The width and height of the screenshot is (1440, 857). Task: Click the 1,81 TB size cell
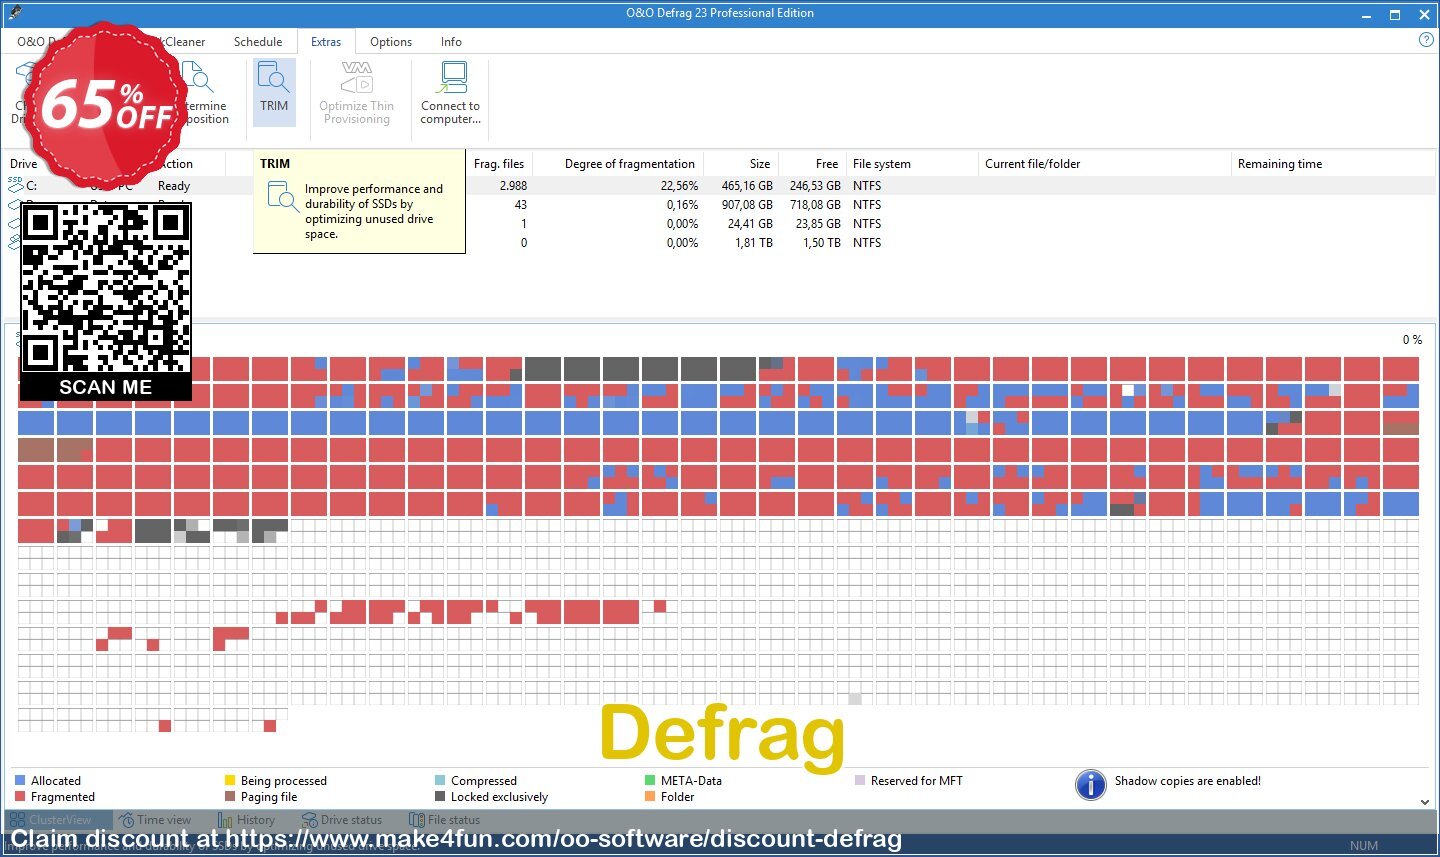click(754, 243)
